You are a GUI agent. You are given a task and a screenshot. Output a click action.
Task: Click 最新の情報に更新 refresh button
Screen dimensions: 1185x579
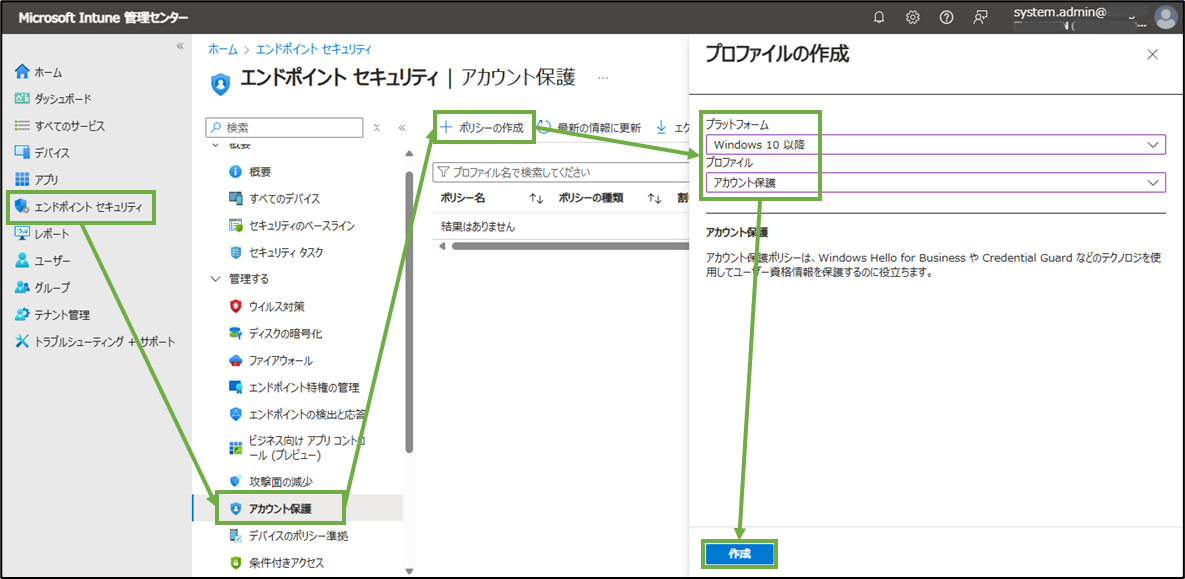click(591, 128)
